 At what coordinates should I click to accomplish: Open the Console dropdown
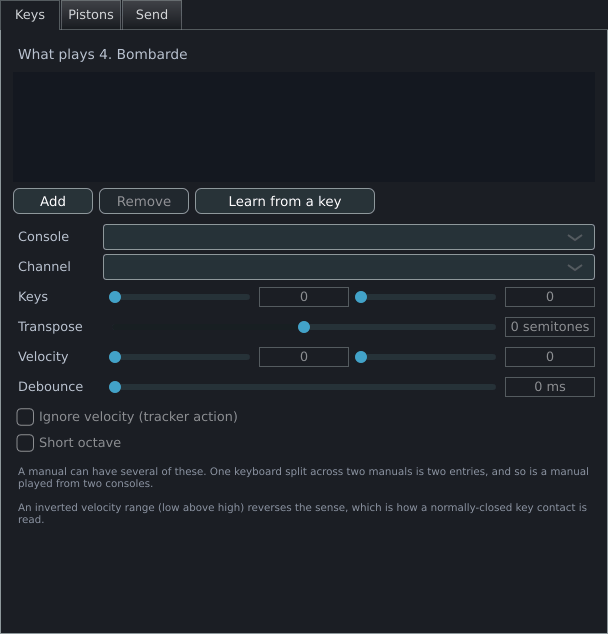tap(349, 237)
